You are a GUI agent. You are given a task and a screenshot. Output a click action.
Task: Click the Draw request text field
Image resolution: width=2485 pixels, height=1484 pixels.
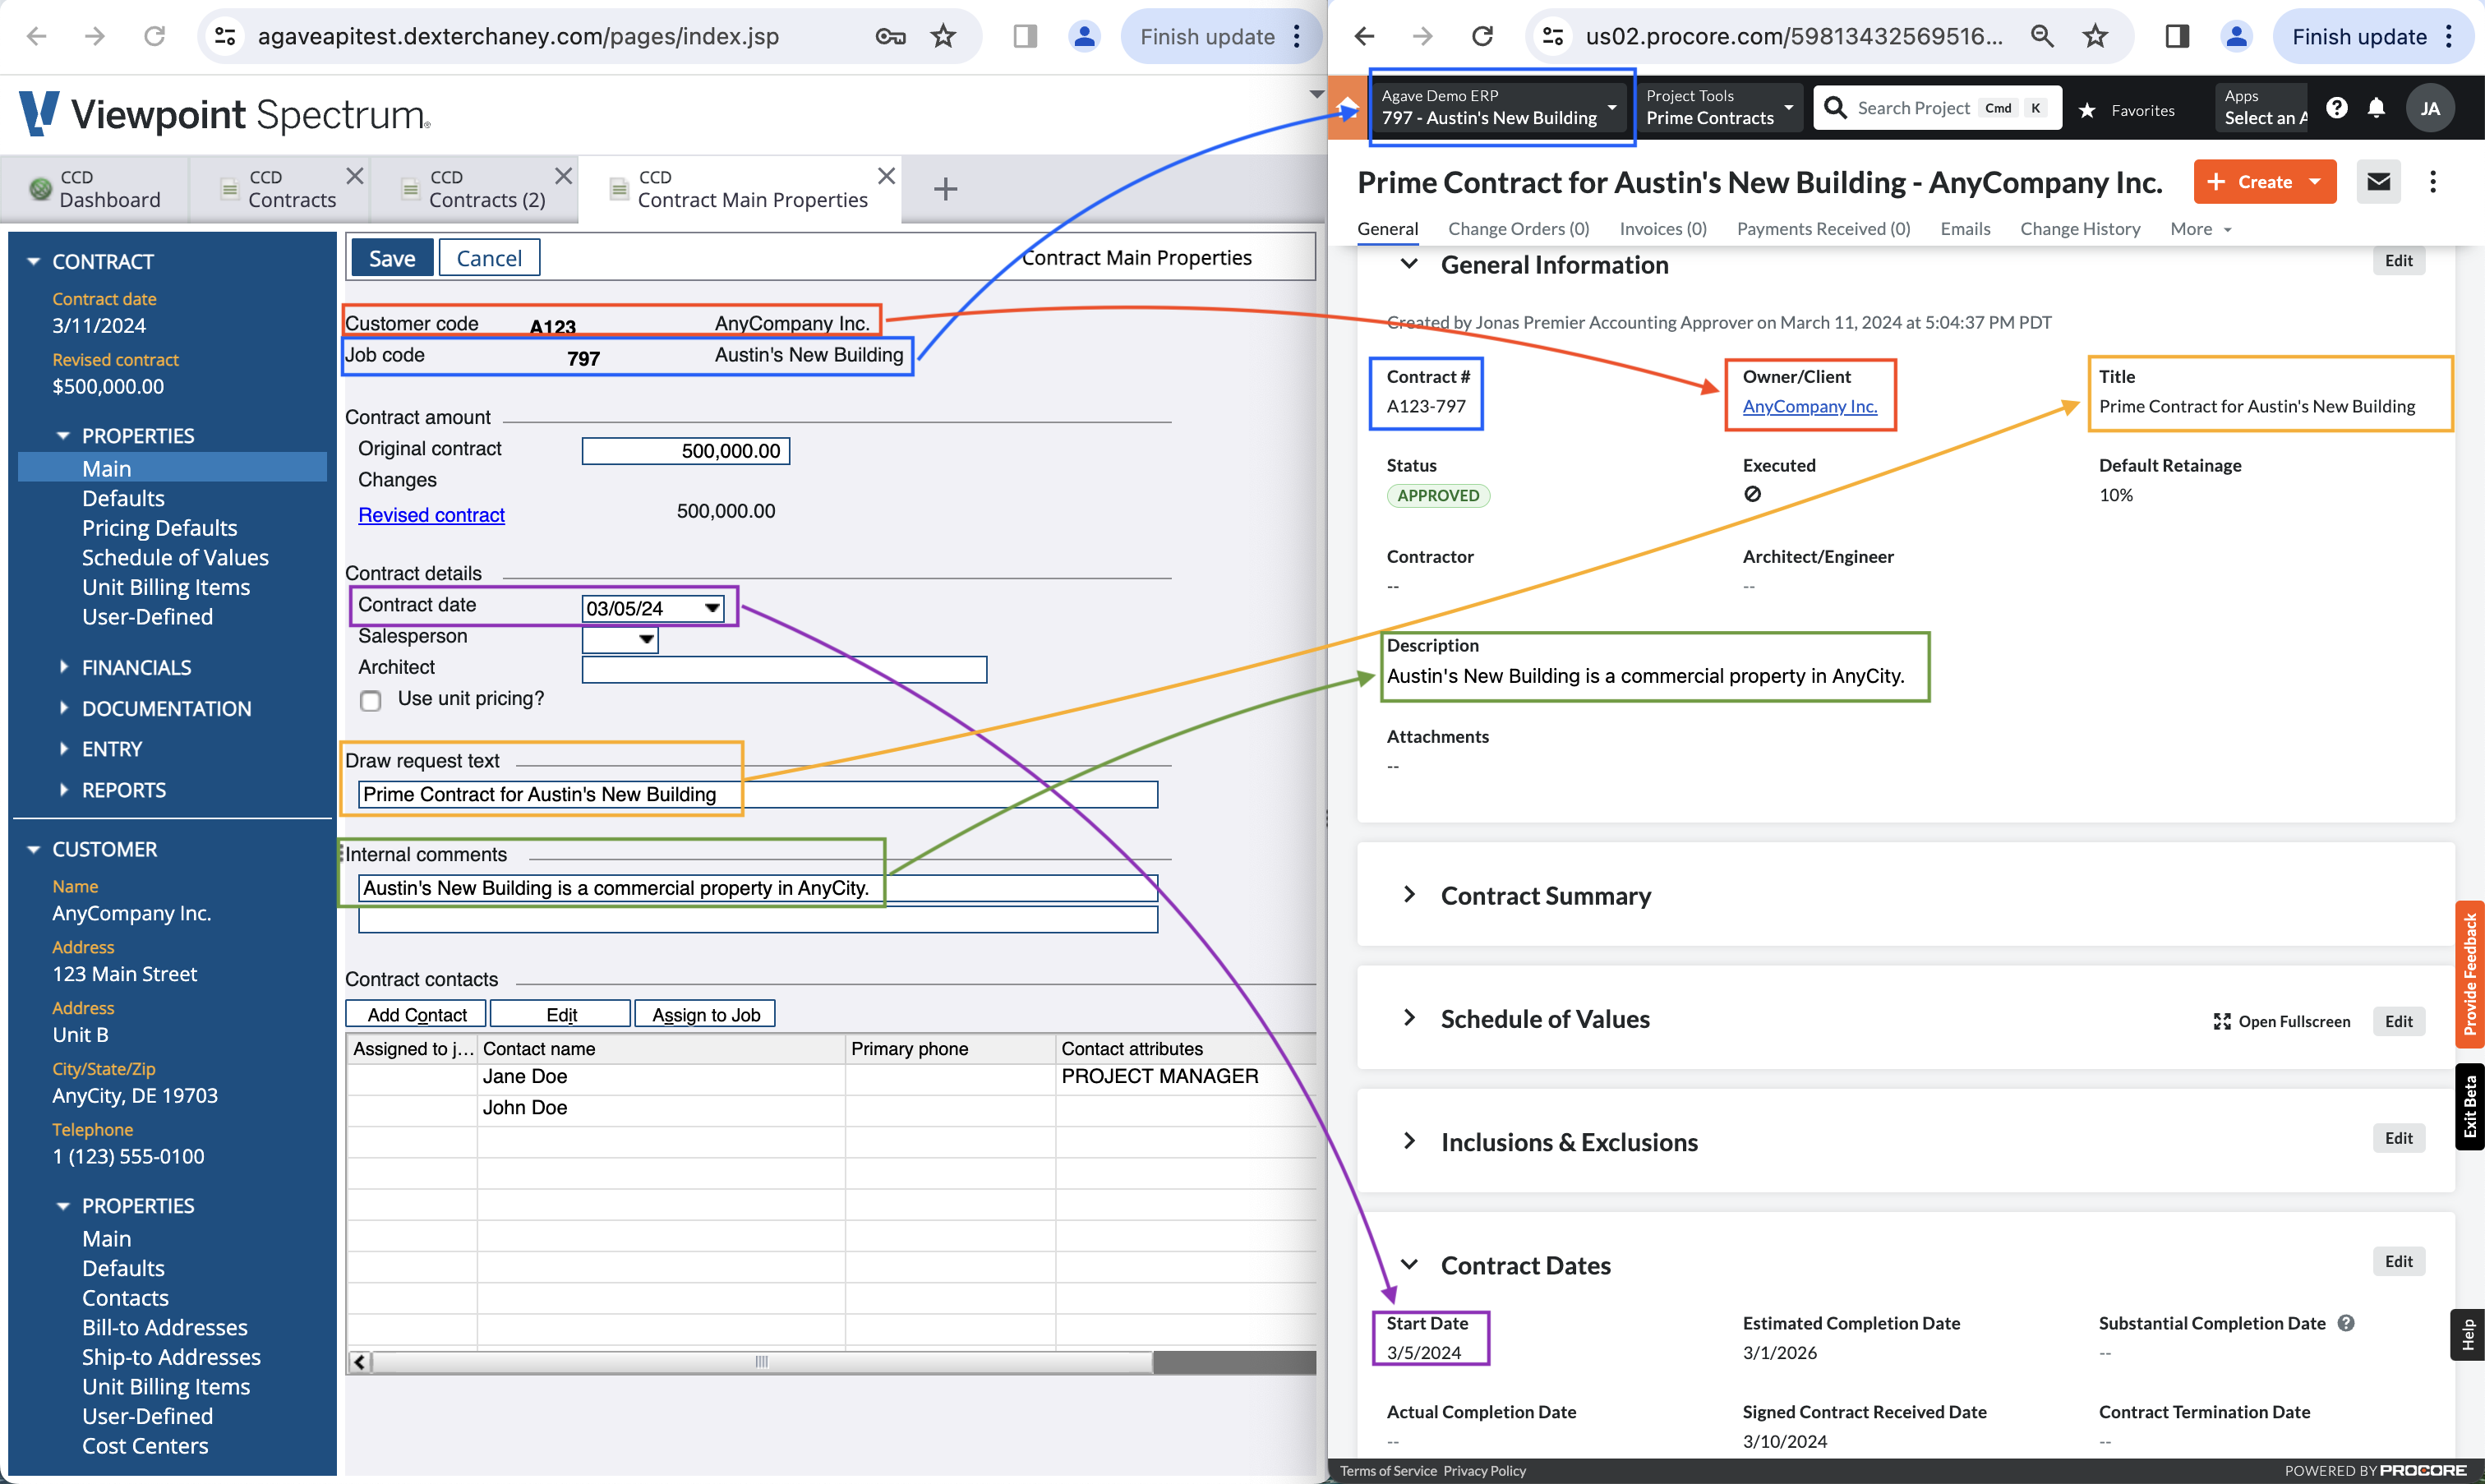click(758, 794)
